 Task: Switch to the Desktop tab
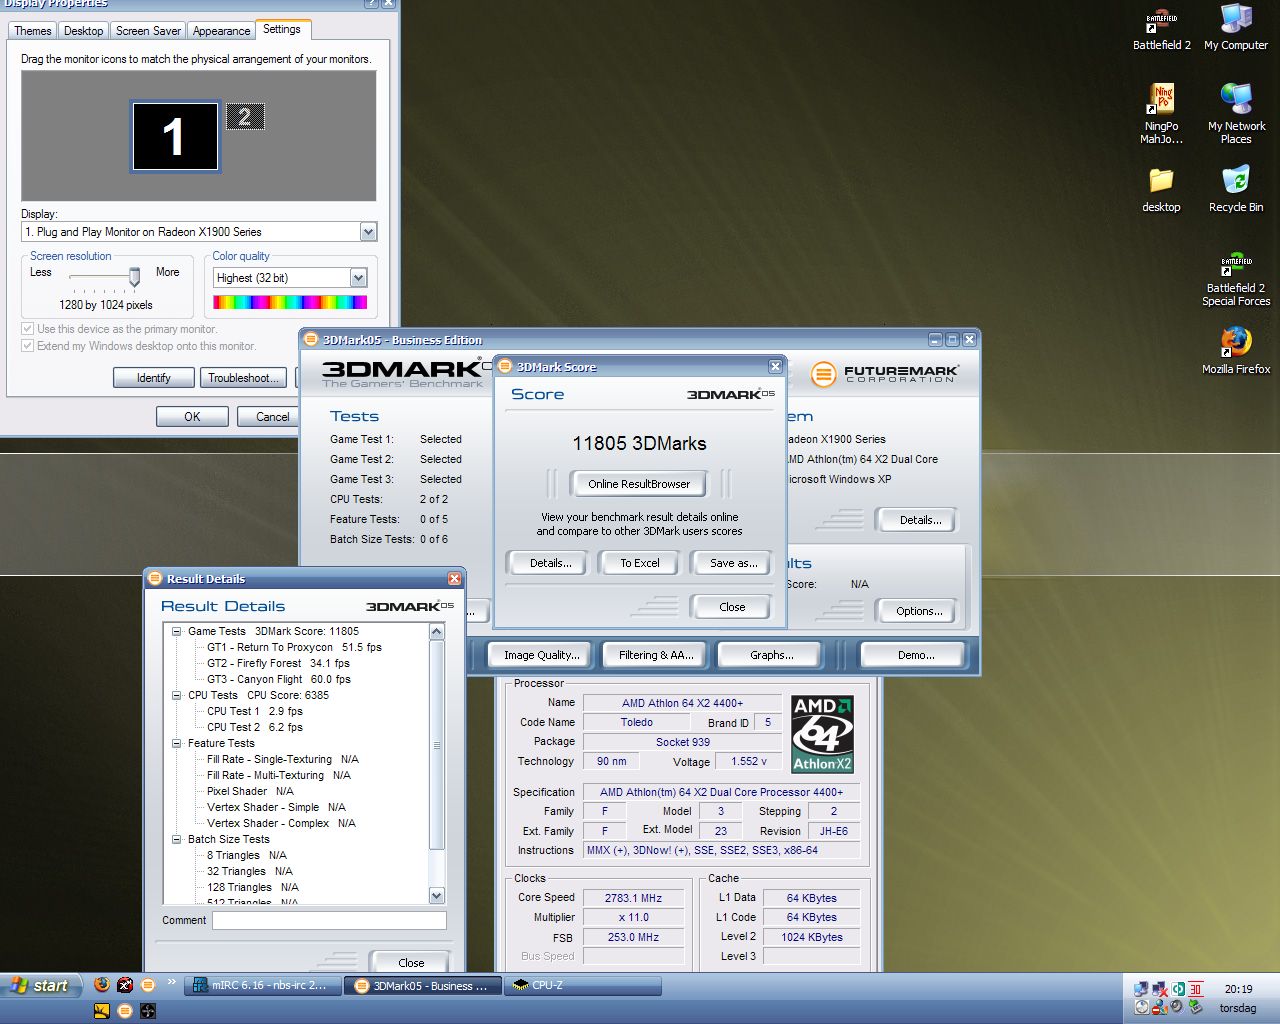pyautogui.click(x=84, y=31)
